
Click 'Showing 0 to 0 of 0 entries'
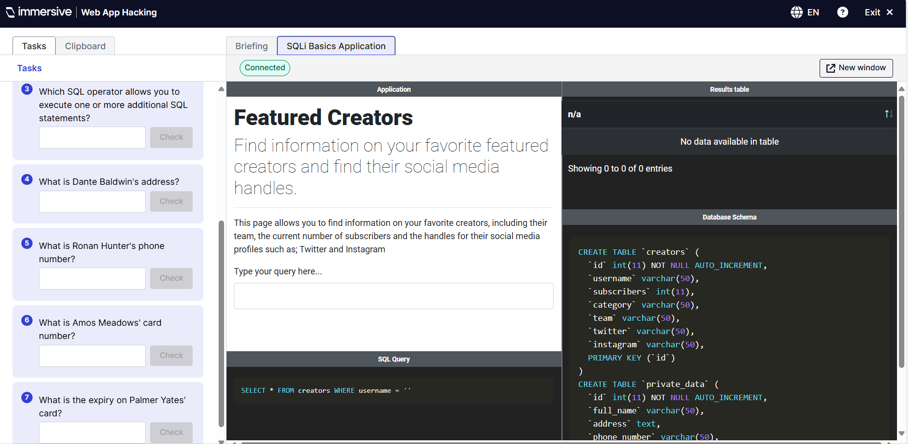620,169
